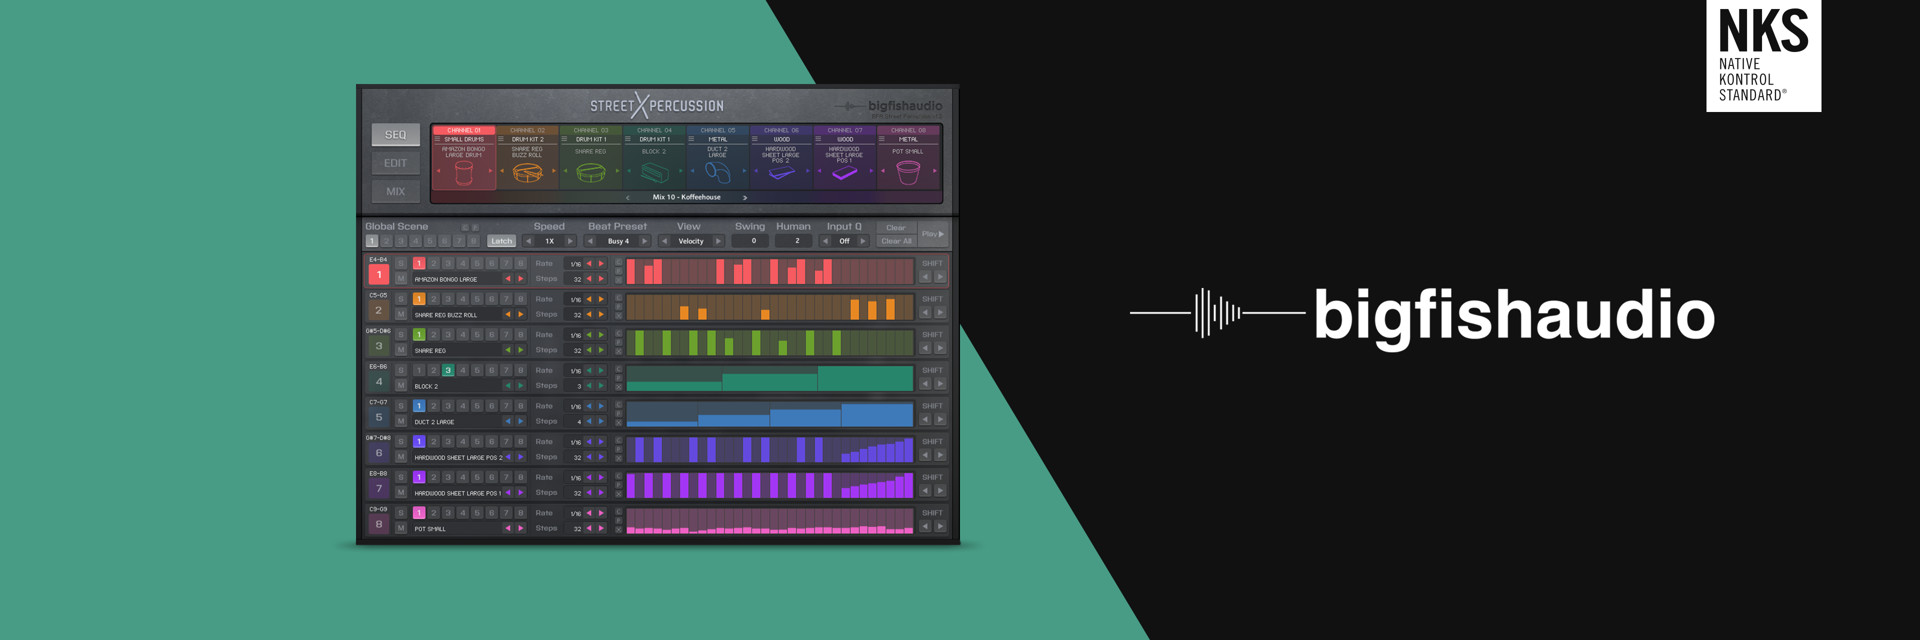Select the Amazon Bongo drum icon in Channel 01
1920x640 pixels.
[463, 173]
